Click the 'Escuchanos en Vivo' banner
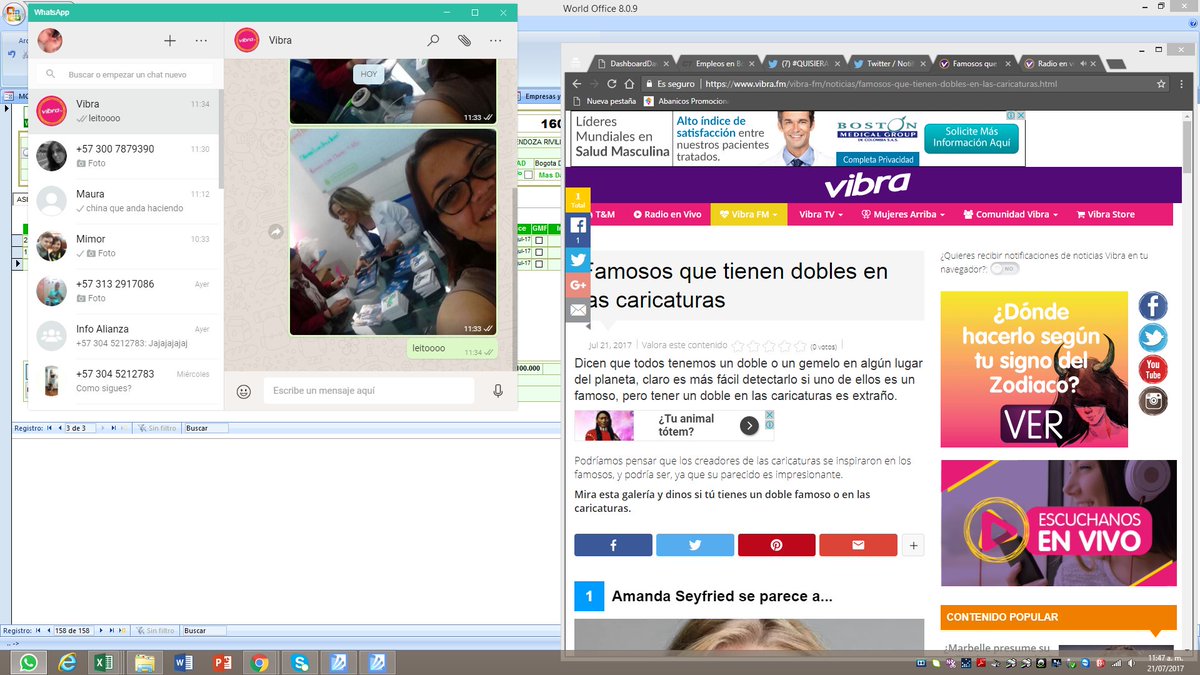The height and width of the screenshot is (675, 1200). pos(1059,523)
